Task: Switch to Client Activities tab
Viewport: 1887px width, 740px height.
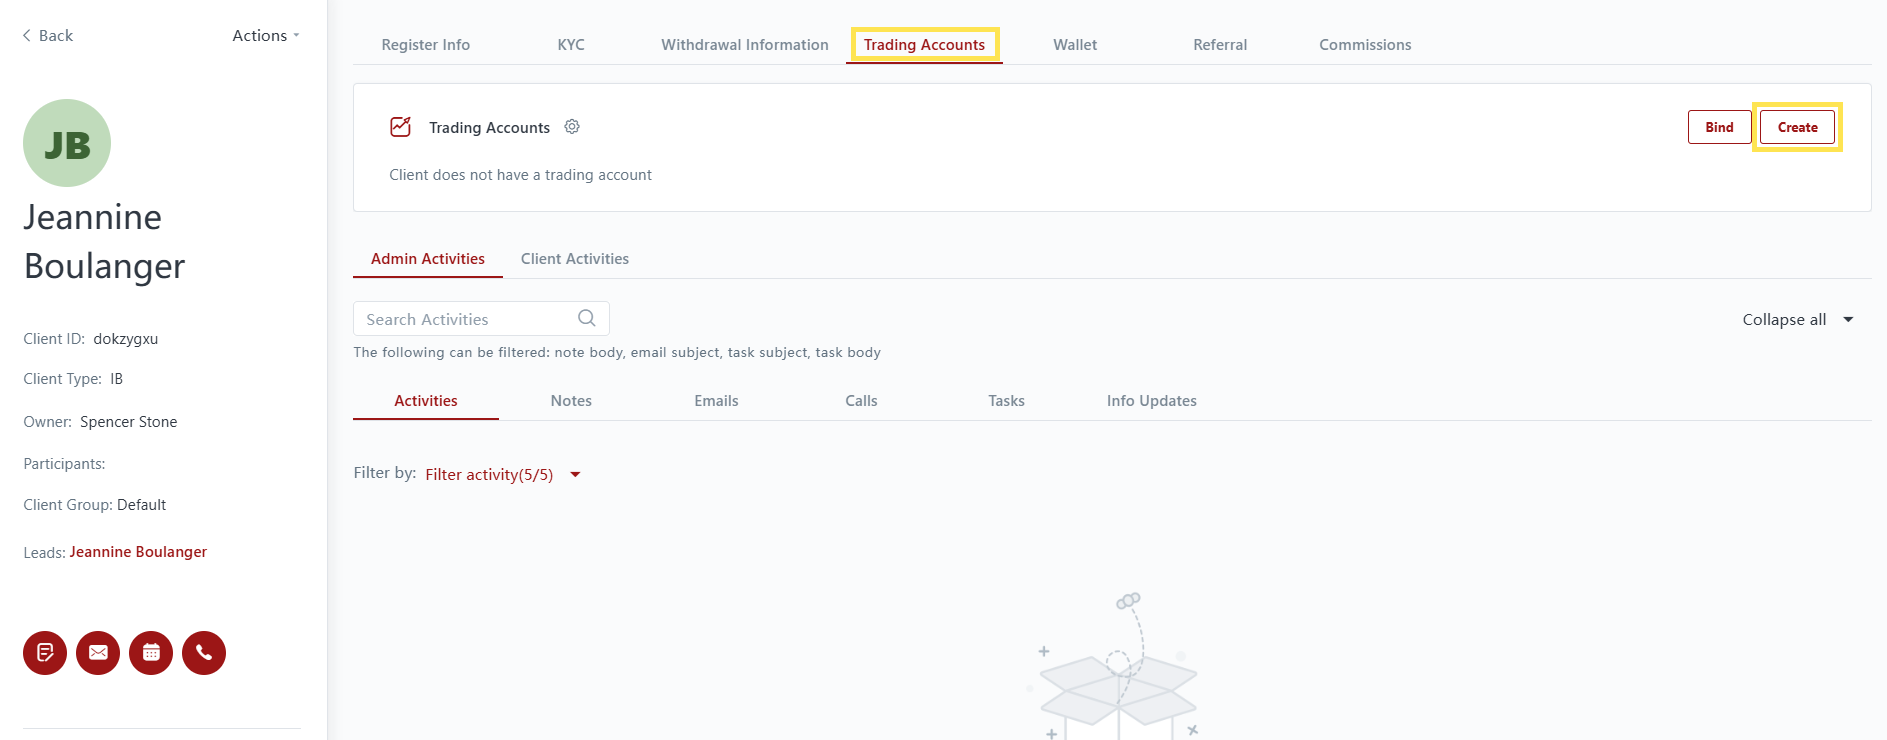Action: pyautogui.click(x=575, y=259)
